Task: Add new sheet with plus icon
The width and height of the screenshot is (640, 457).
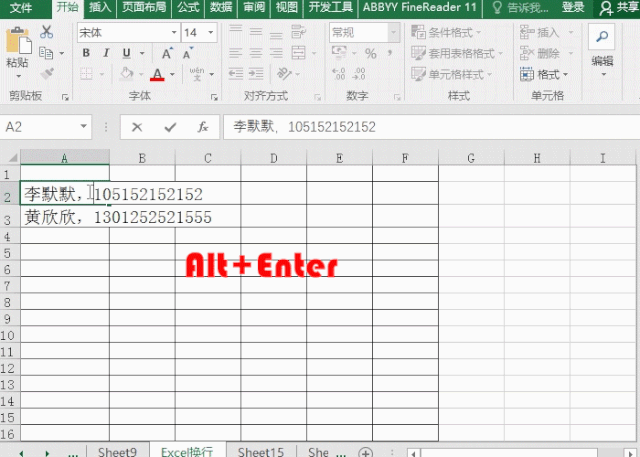Action: (x=365, y=452)
